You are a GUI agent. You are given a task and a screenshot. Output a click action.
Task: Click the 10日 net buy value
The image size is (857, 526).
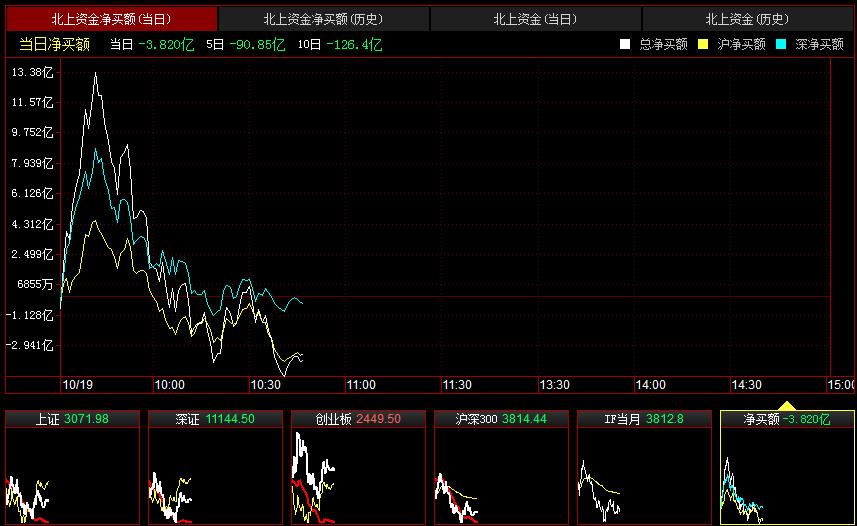pyautogui.click(x=340, y=44)
